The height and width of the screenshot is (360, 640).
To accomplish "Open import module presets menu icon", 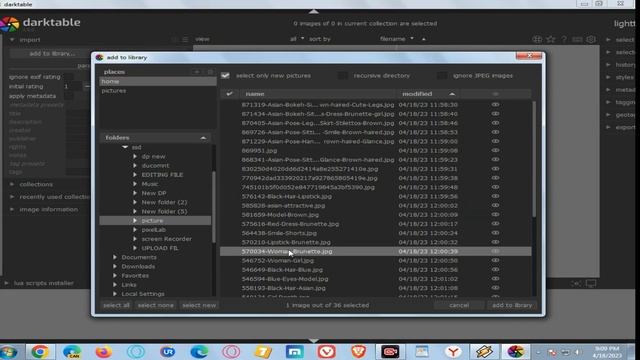I will click(185, 40).
